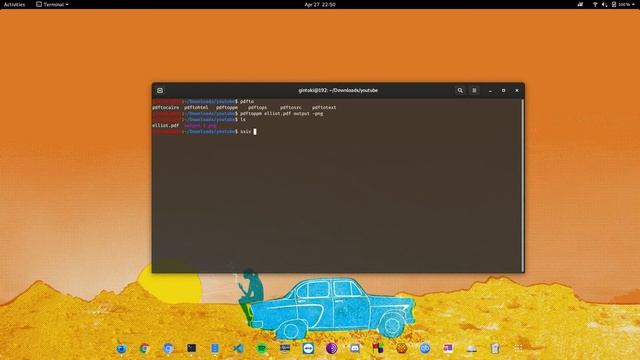Open the scanner-like device icon in dock

[471, 348]
